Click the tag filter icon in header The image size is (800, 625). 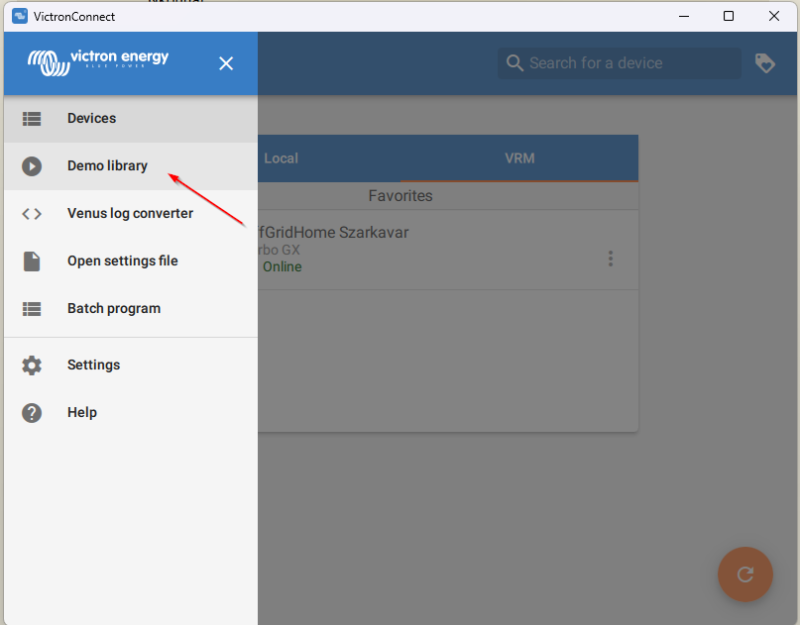coord(765,63)
